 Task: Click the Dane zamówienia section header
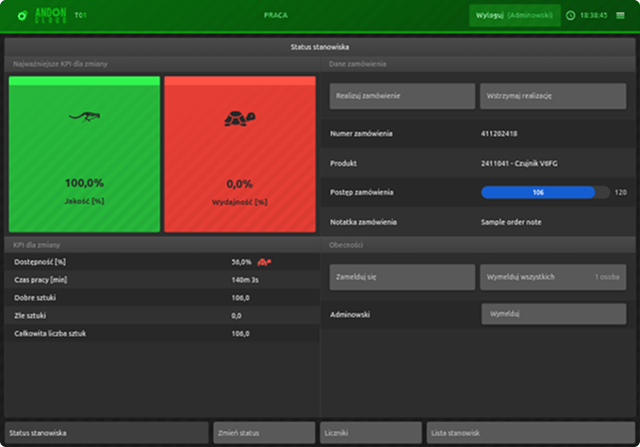358,64
